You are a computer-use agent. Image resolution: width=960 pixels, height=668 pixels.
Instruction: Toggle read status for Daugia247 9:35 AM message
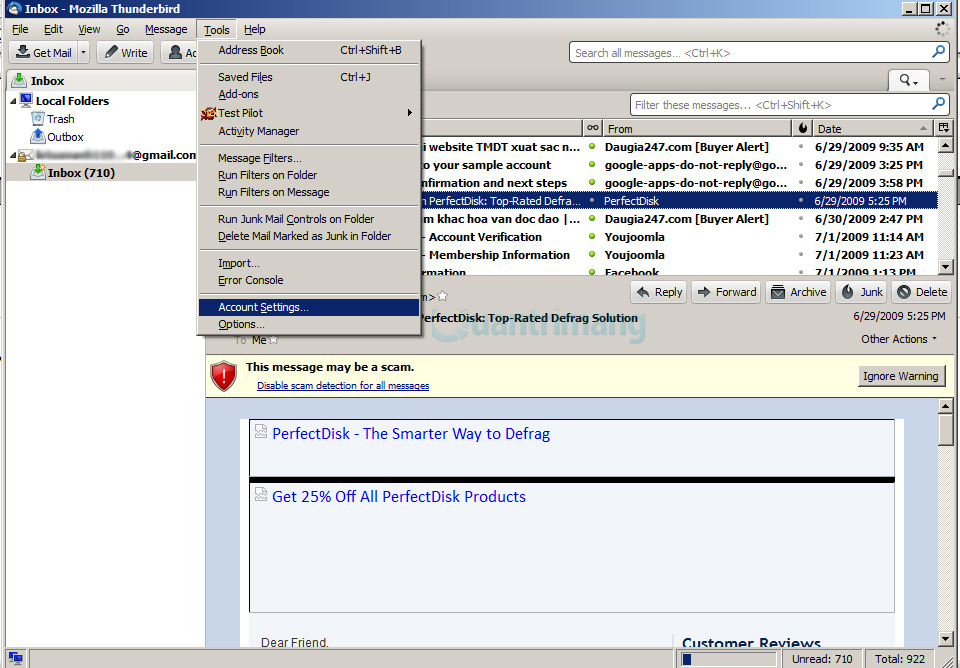point(592,146)
